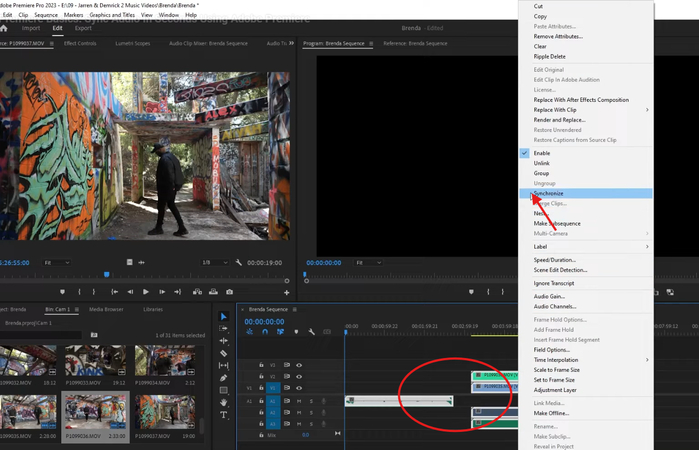Toggle V3 track output eye
The height and width of the screenshot is (450, 699).
299,365
